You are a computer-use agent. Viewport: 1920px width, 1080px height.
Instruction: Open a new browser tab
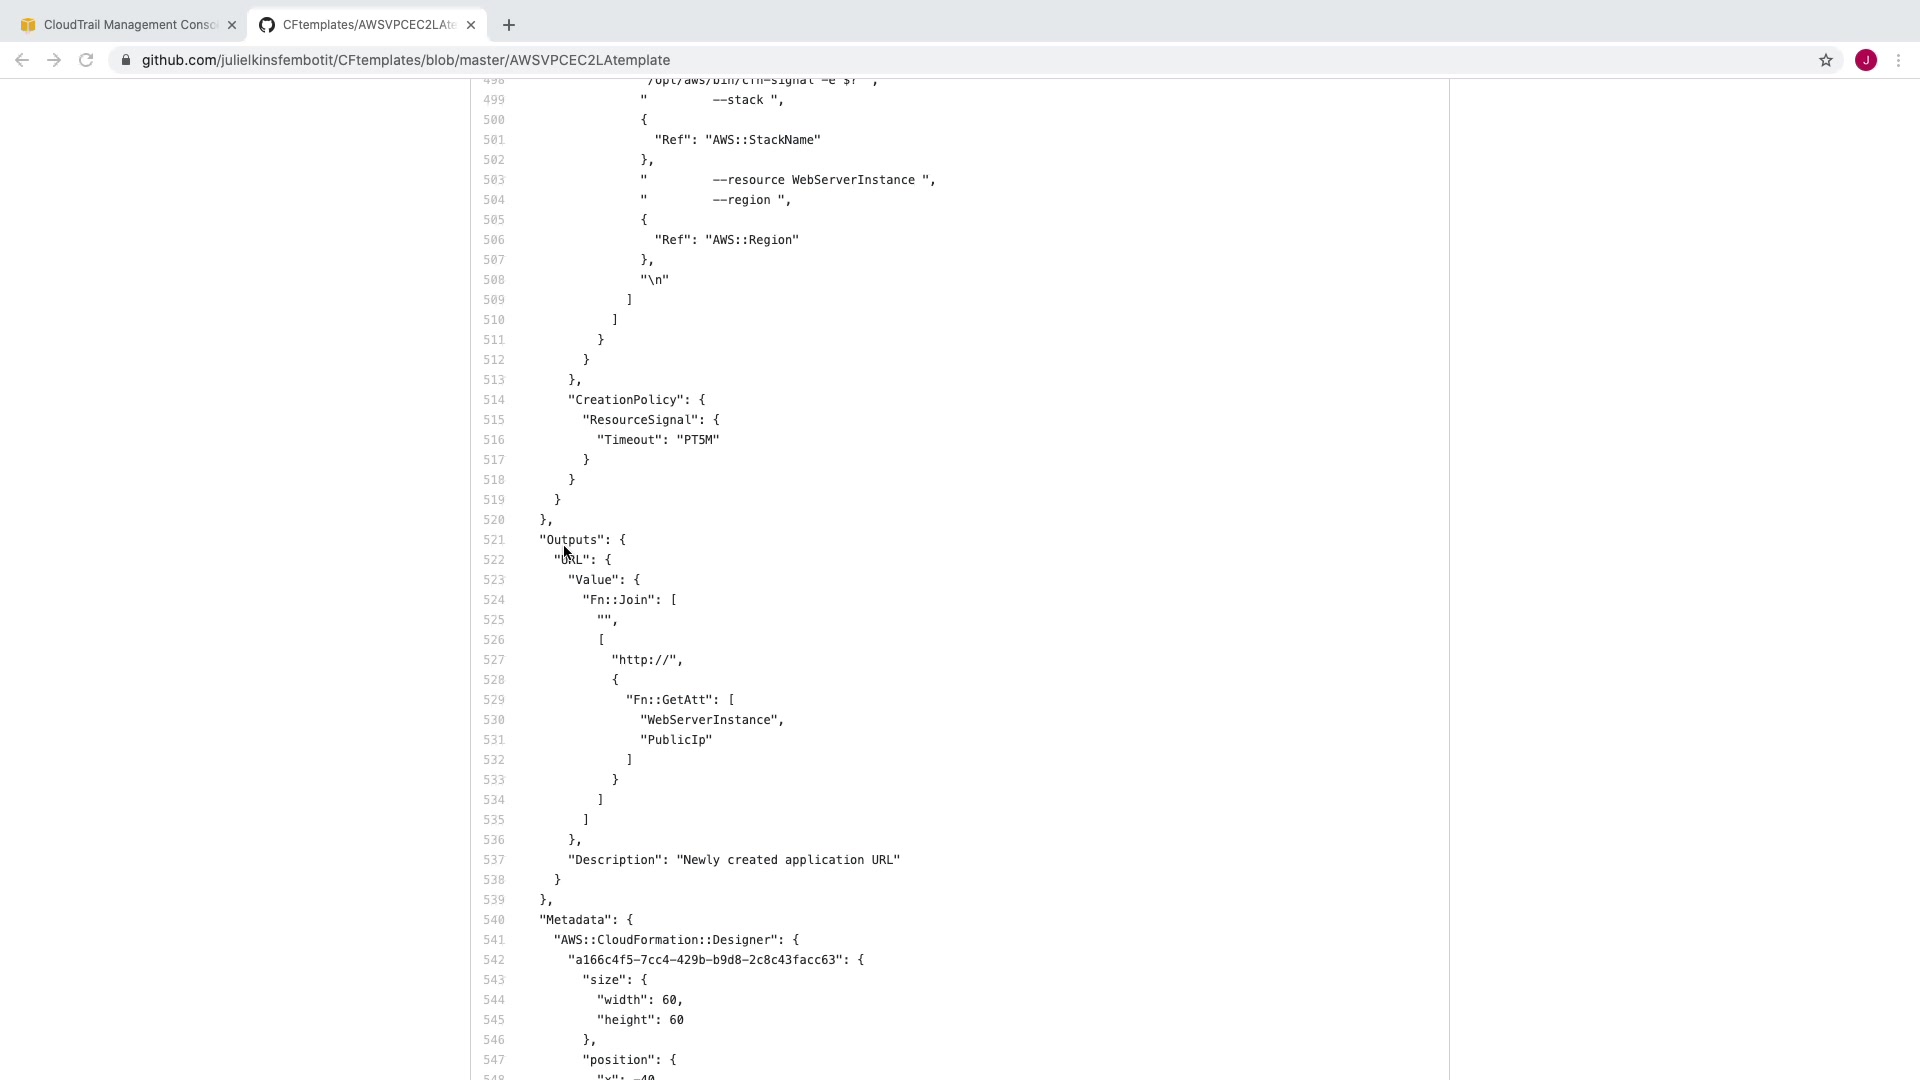click(x=508, y=25)
